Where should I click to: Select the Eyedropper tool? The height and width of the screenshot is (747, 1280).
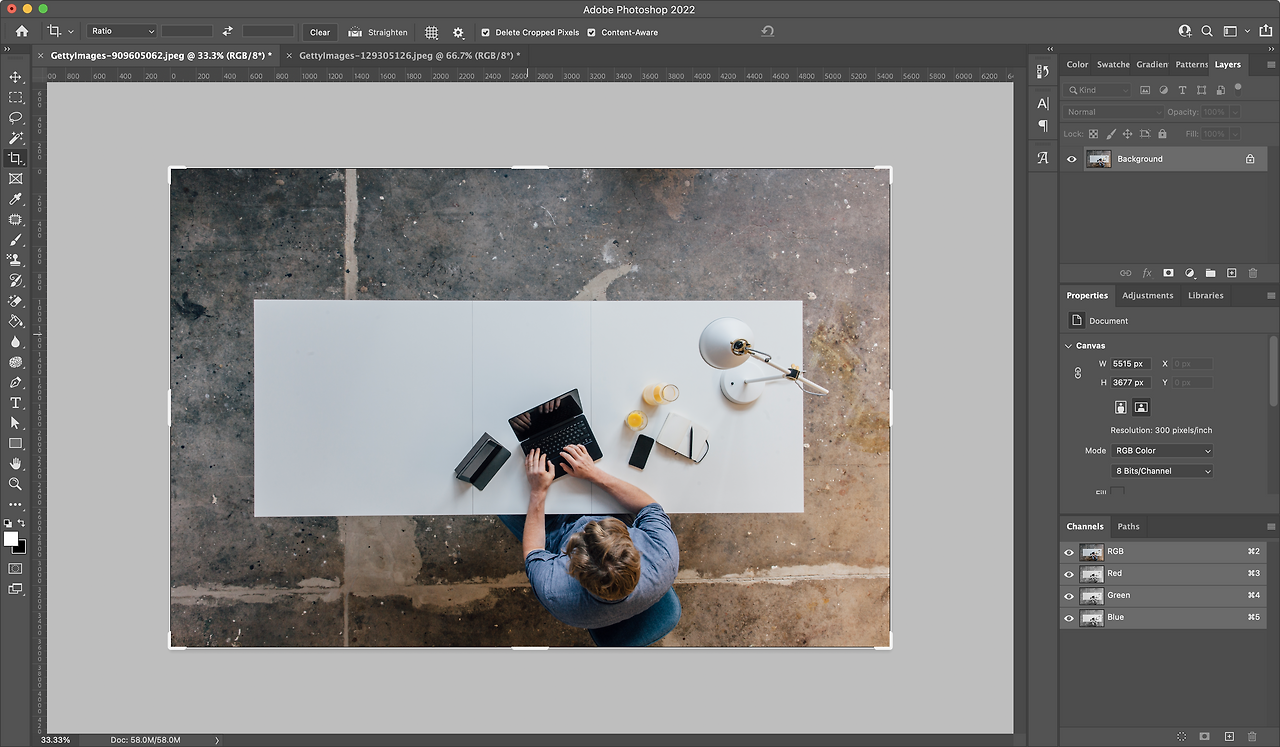15,199
